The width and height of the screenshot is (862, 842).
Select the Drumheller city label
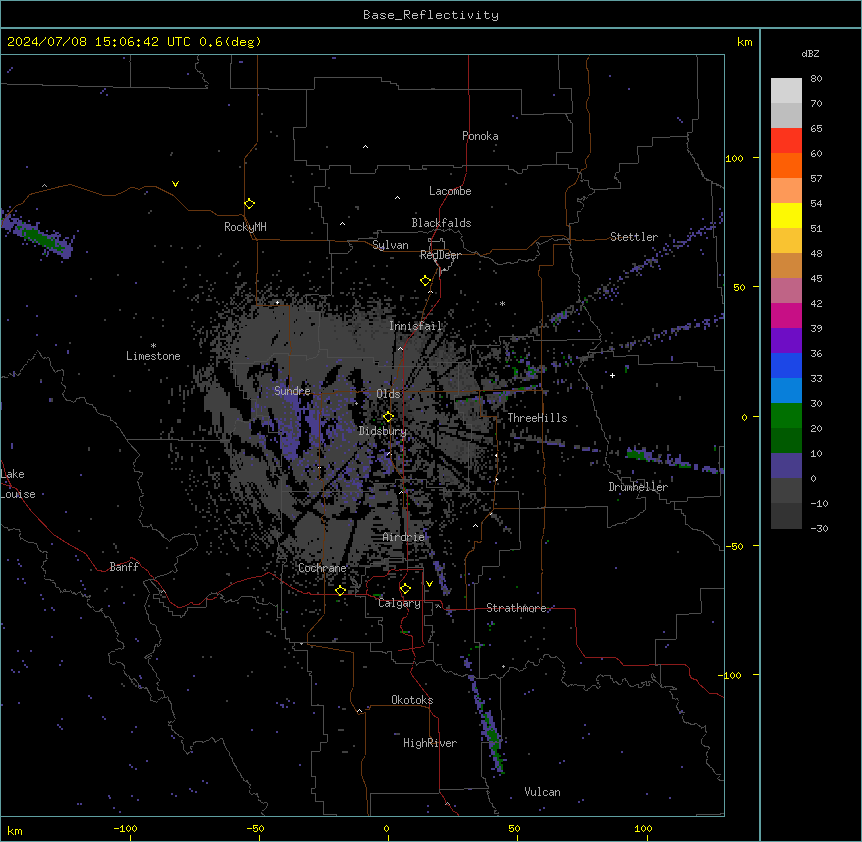[638, 487]
